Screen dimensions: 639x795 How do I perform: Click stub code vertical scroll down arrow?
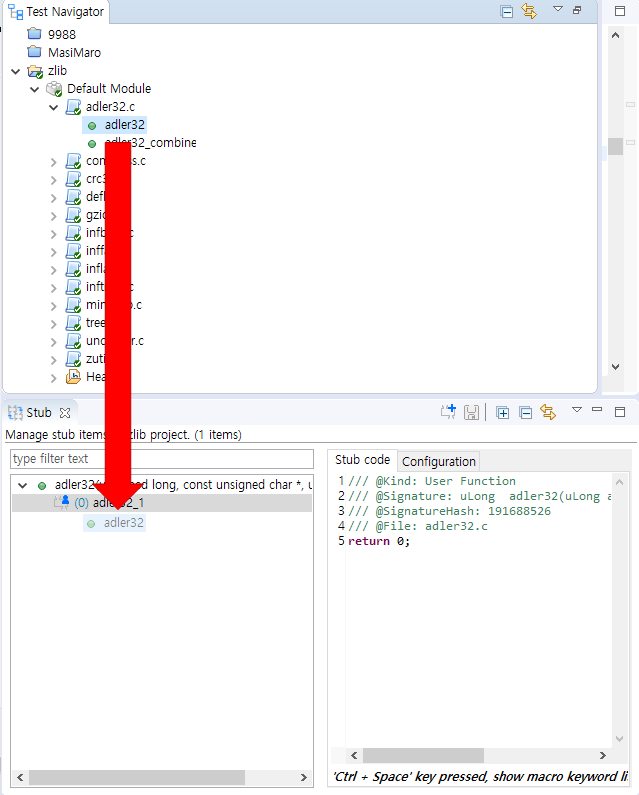click(619, 739)
